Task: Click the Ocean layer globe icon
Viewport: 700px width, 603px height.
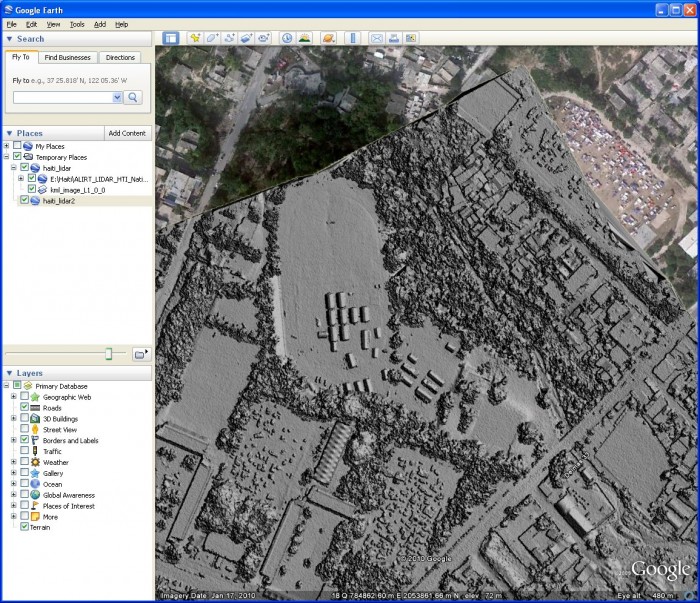Action: click(x=35, y=484)
